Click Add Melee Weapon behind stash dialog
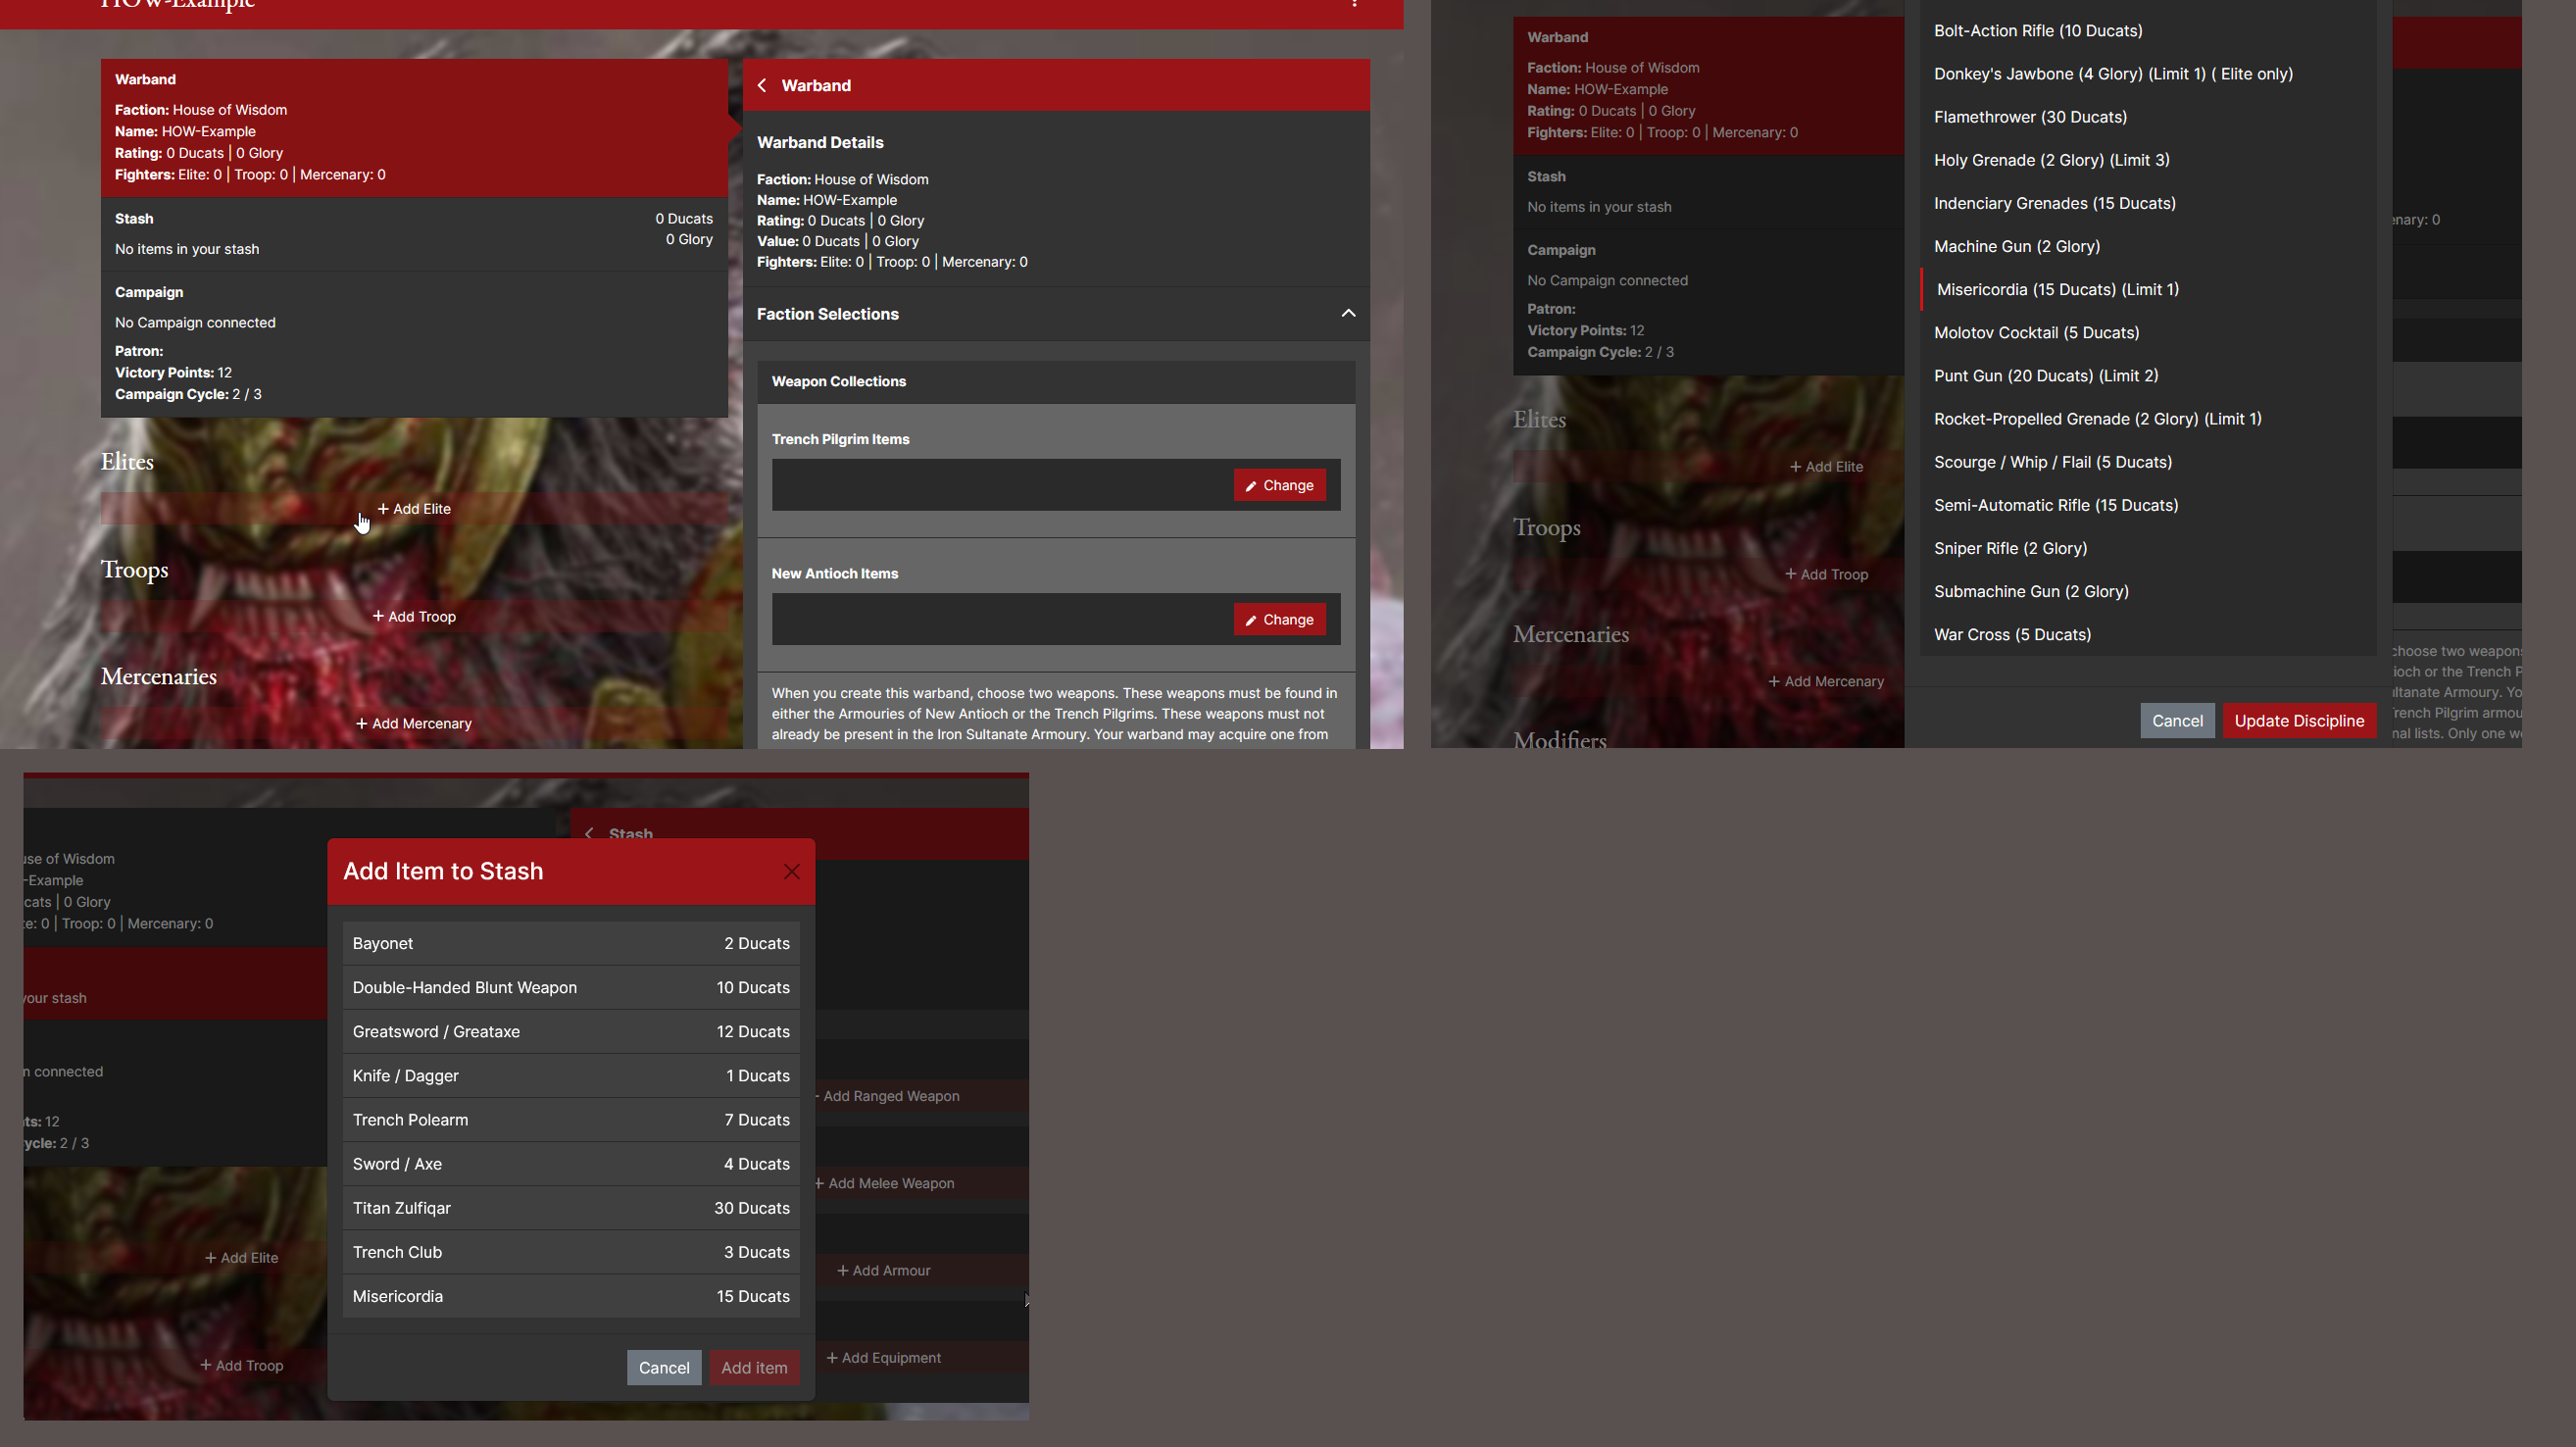 [x=884, y=1183]
